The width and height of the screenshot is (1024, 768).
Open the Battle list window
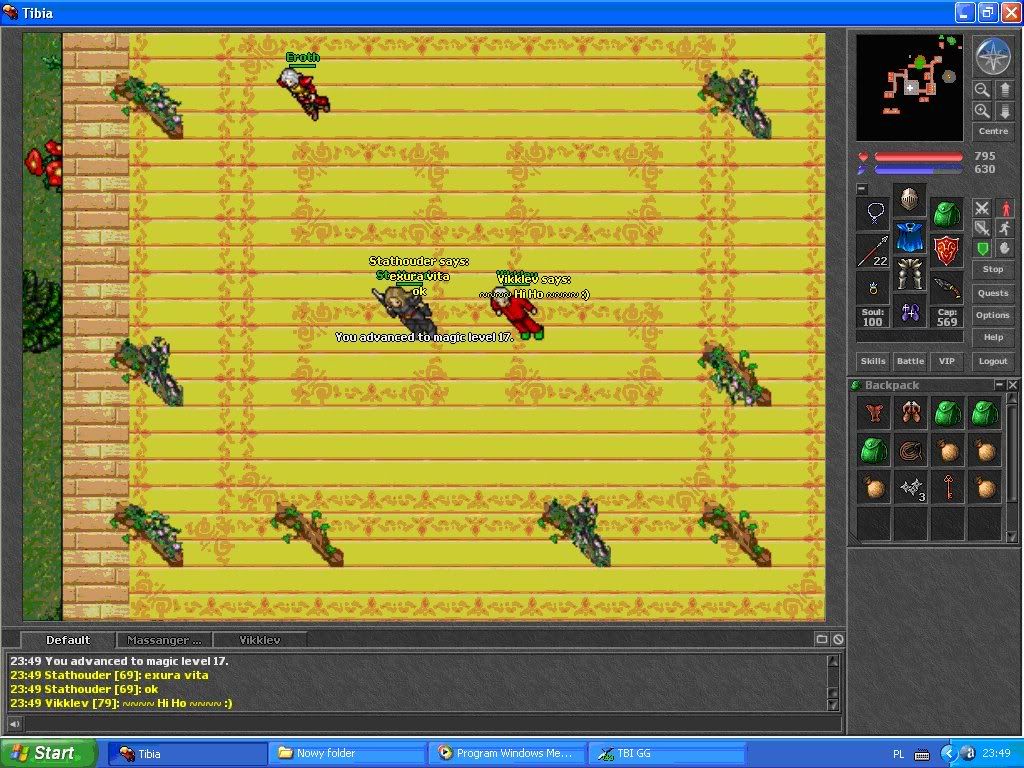tap(910, 361)
